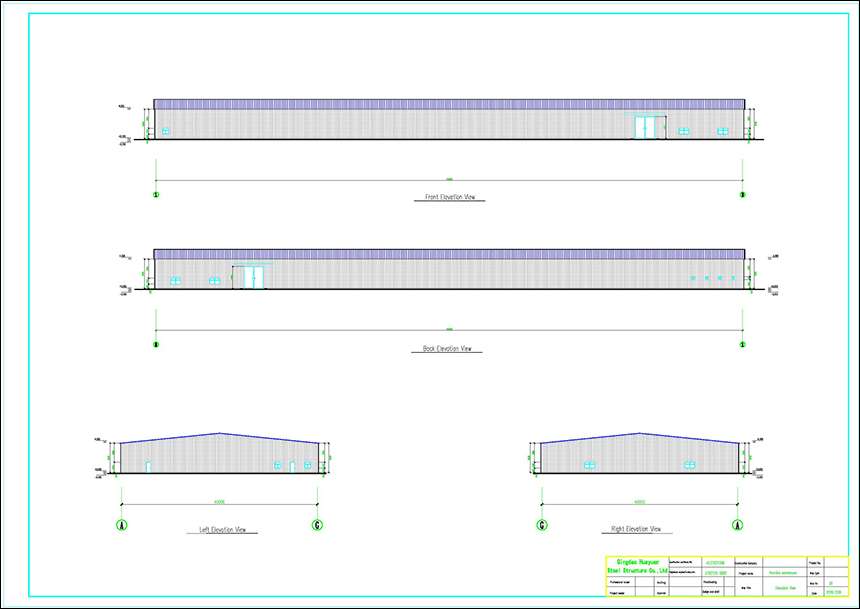Click the Back Elevation View title
This screenshot has height=609, width=860.
(x=447, y=349)
